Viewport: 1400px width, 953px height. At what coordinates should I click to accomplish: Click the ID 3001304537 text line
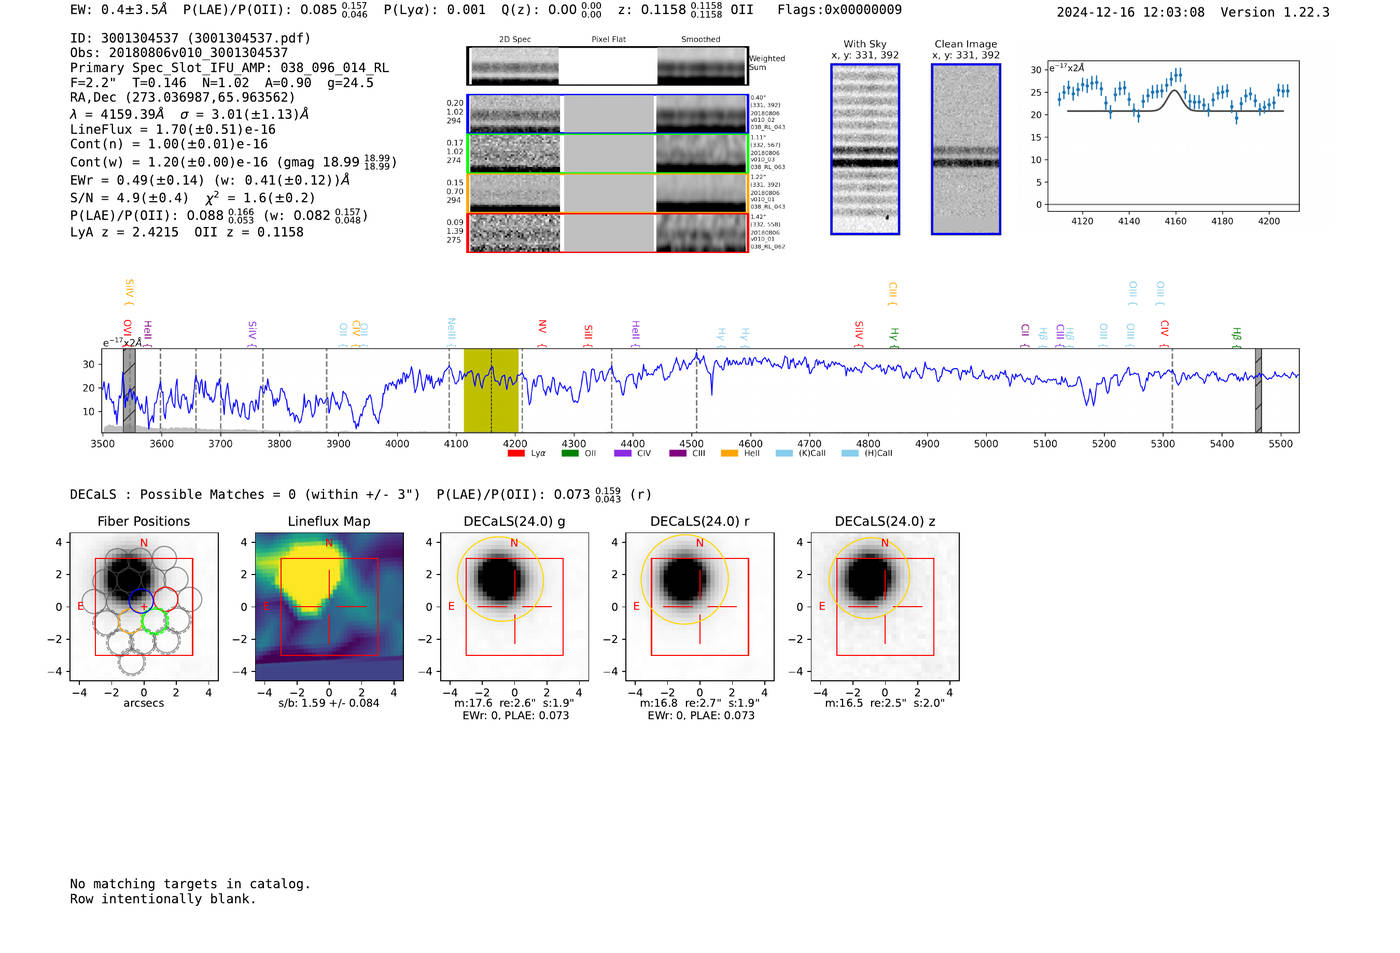(190, 38)
